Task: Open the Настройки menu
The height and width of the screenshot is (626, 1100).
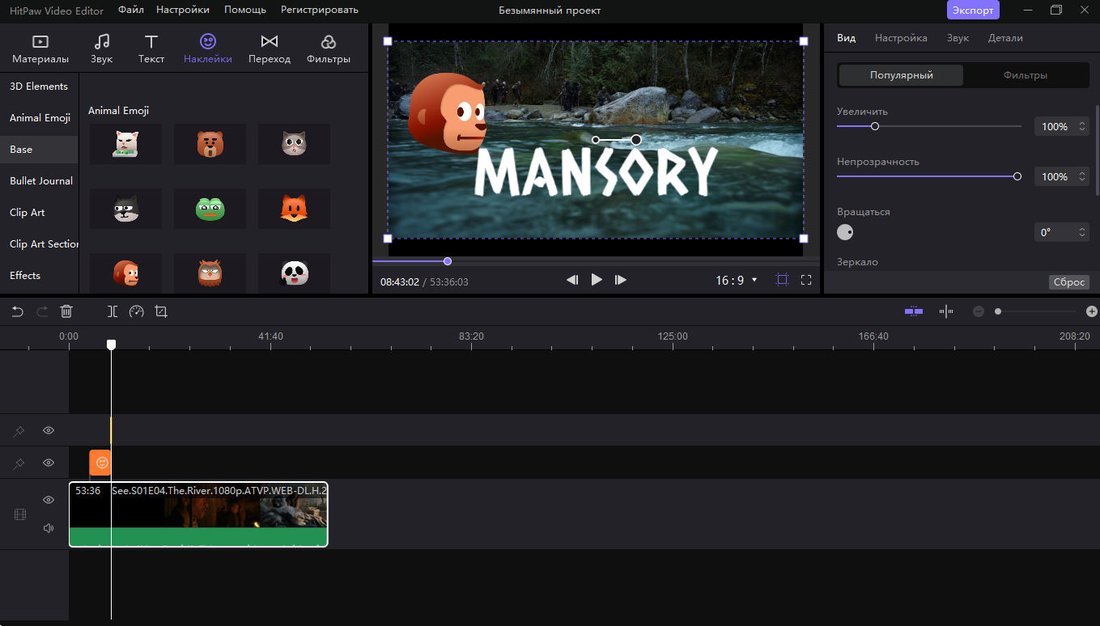Action: click(x=182, y=10)
